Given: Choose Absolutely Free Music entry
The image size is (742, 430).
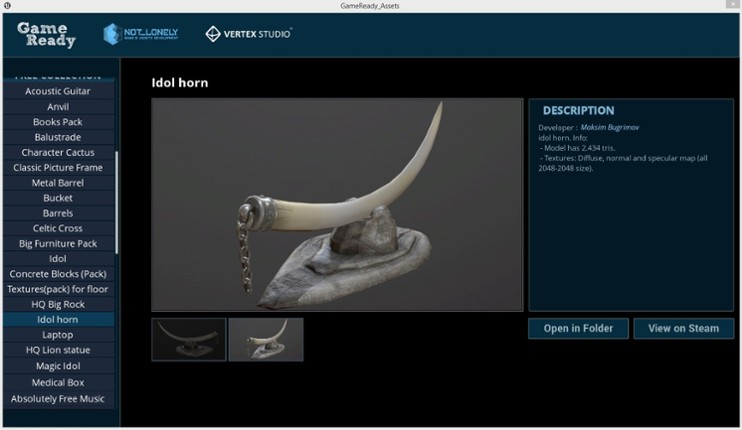Looking at the screenshot, I should pos(57,399).
